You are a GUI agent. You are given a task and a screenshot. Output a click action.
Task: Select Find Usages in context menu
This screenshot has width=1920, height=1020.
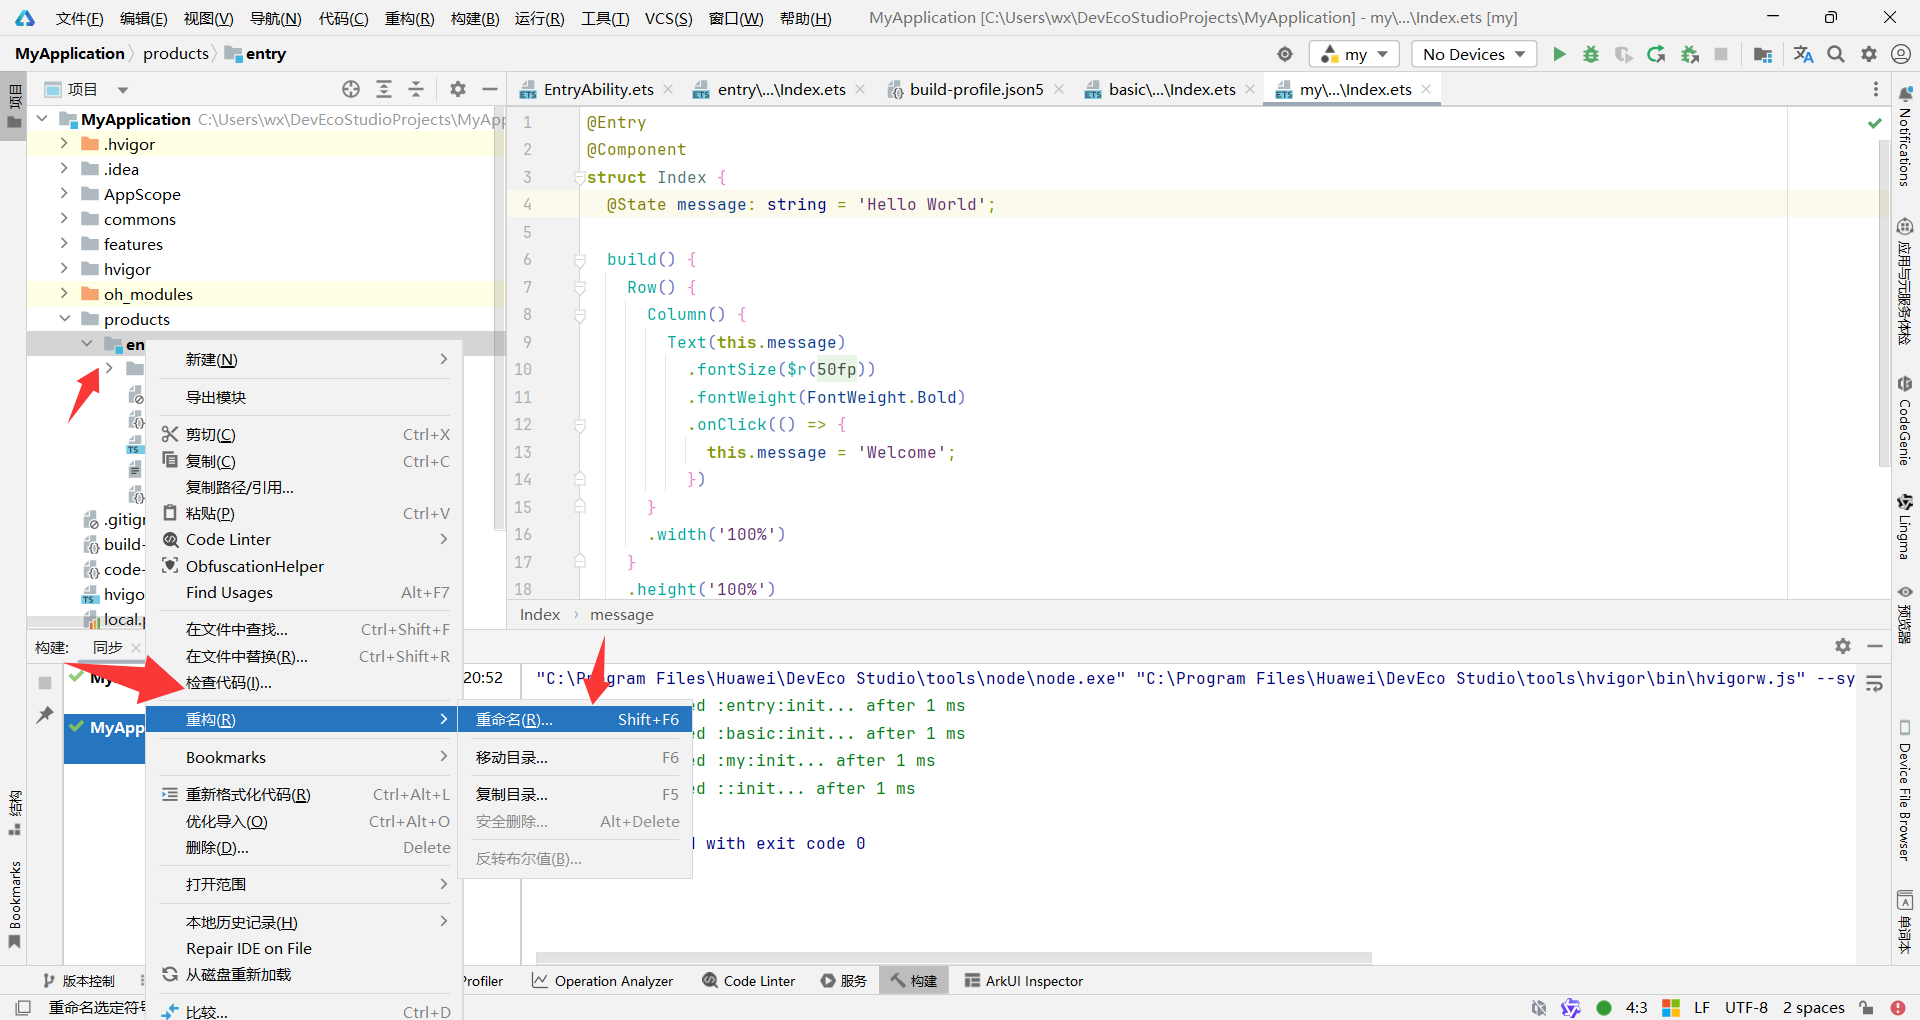pos(304,592)
